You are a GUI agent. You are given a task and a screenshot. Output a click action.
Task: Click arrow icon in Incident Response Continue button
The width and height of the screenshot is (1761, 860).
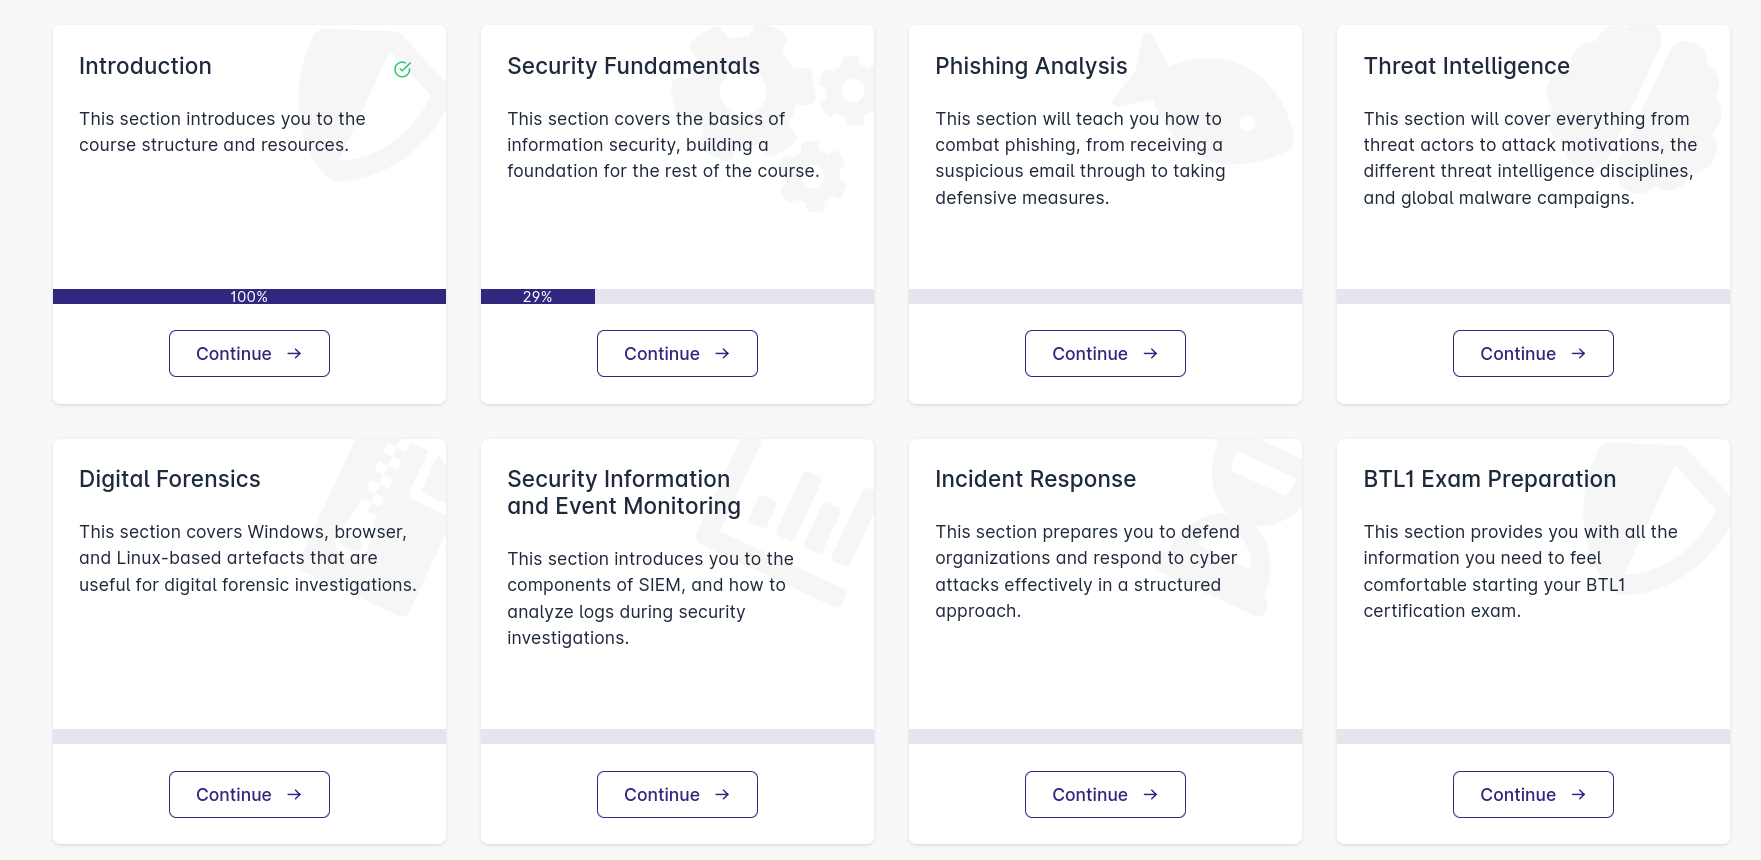coord(1150,794)
